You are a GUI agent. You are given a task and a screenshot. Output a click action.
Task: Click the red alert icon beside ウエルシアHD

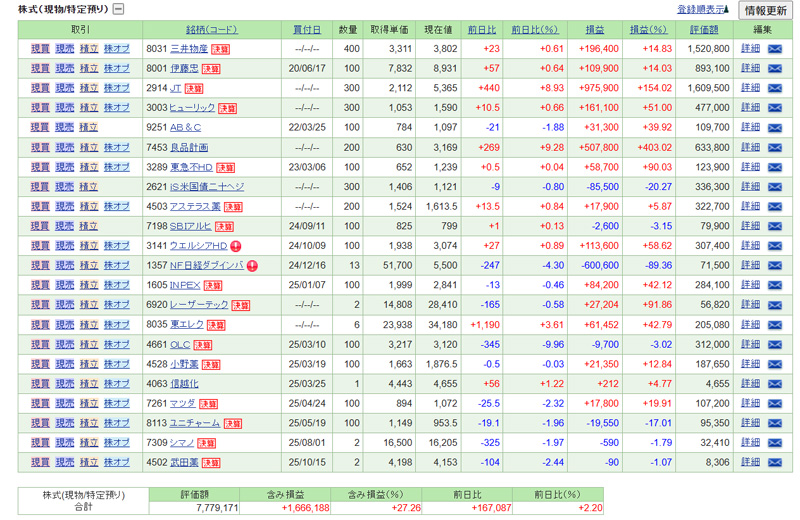pyautogui.click(x=235, y=246)
